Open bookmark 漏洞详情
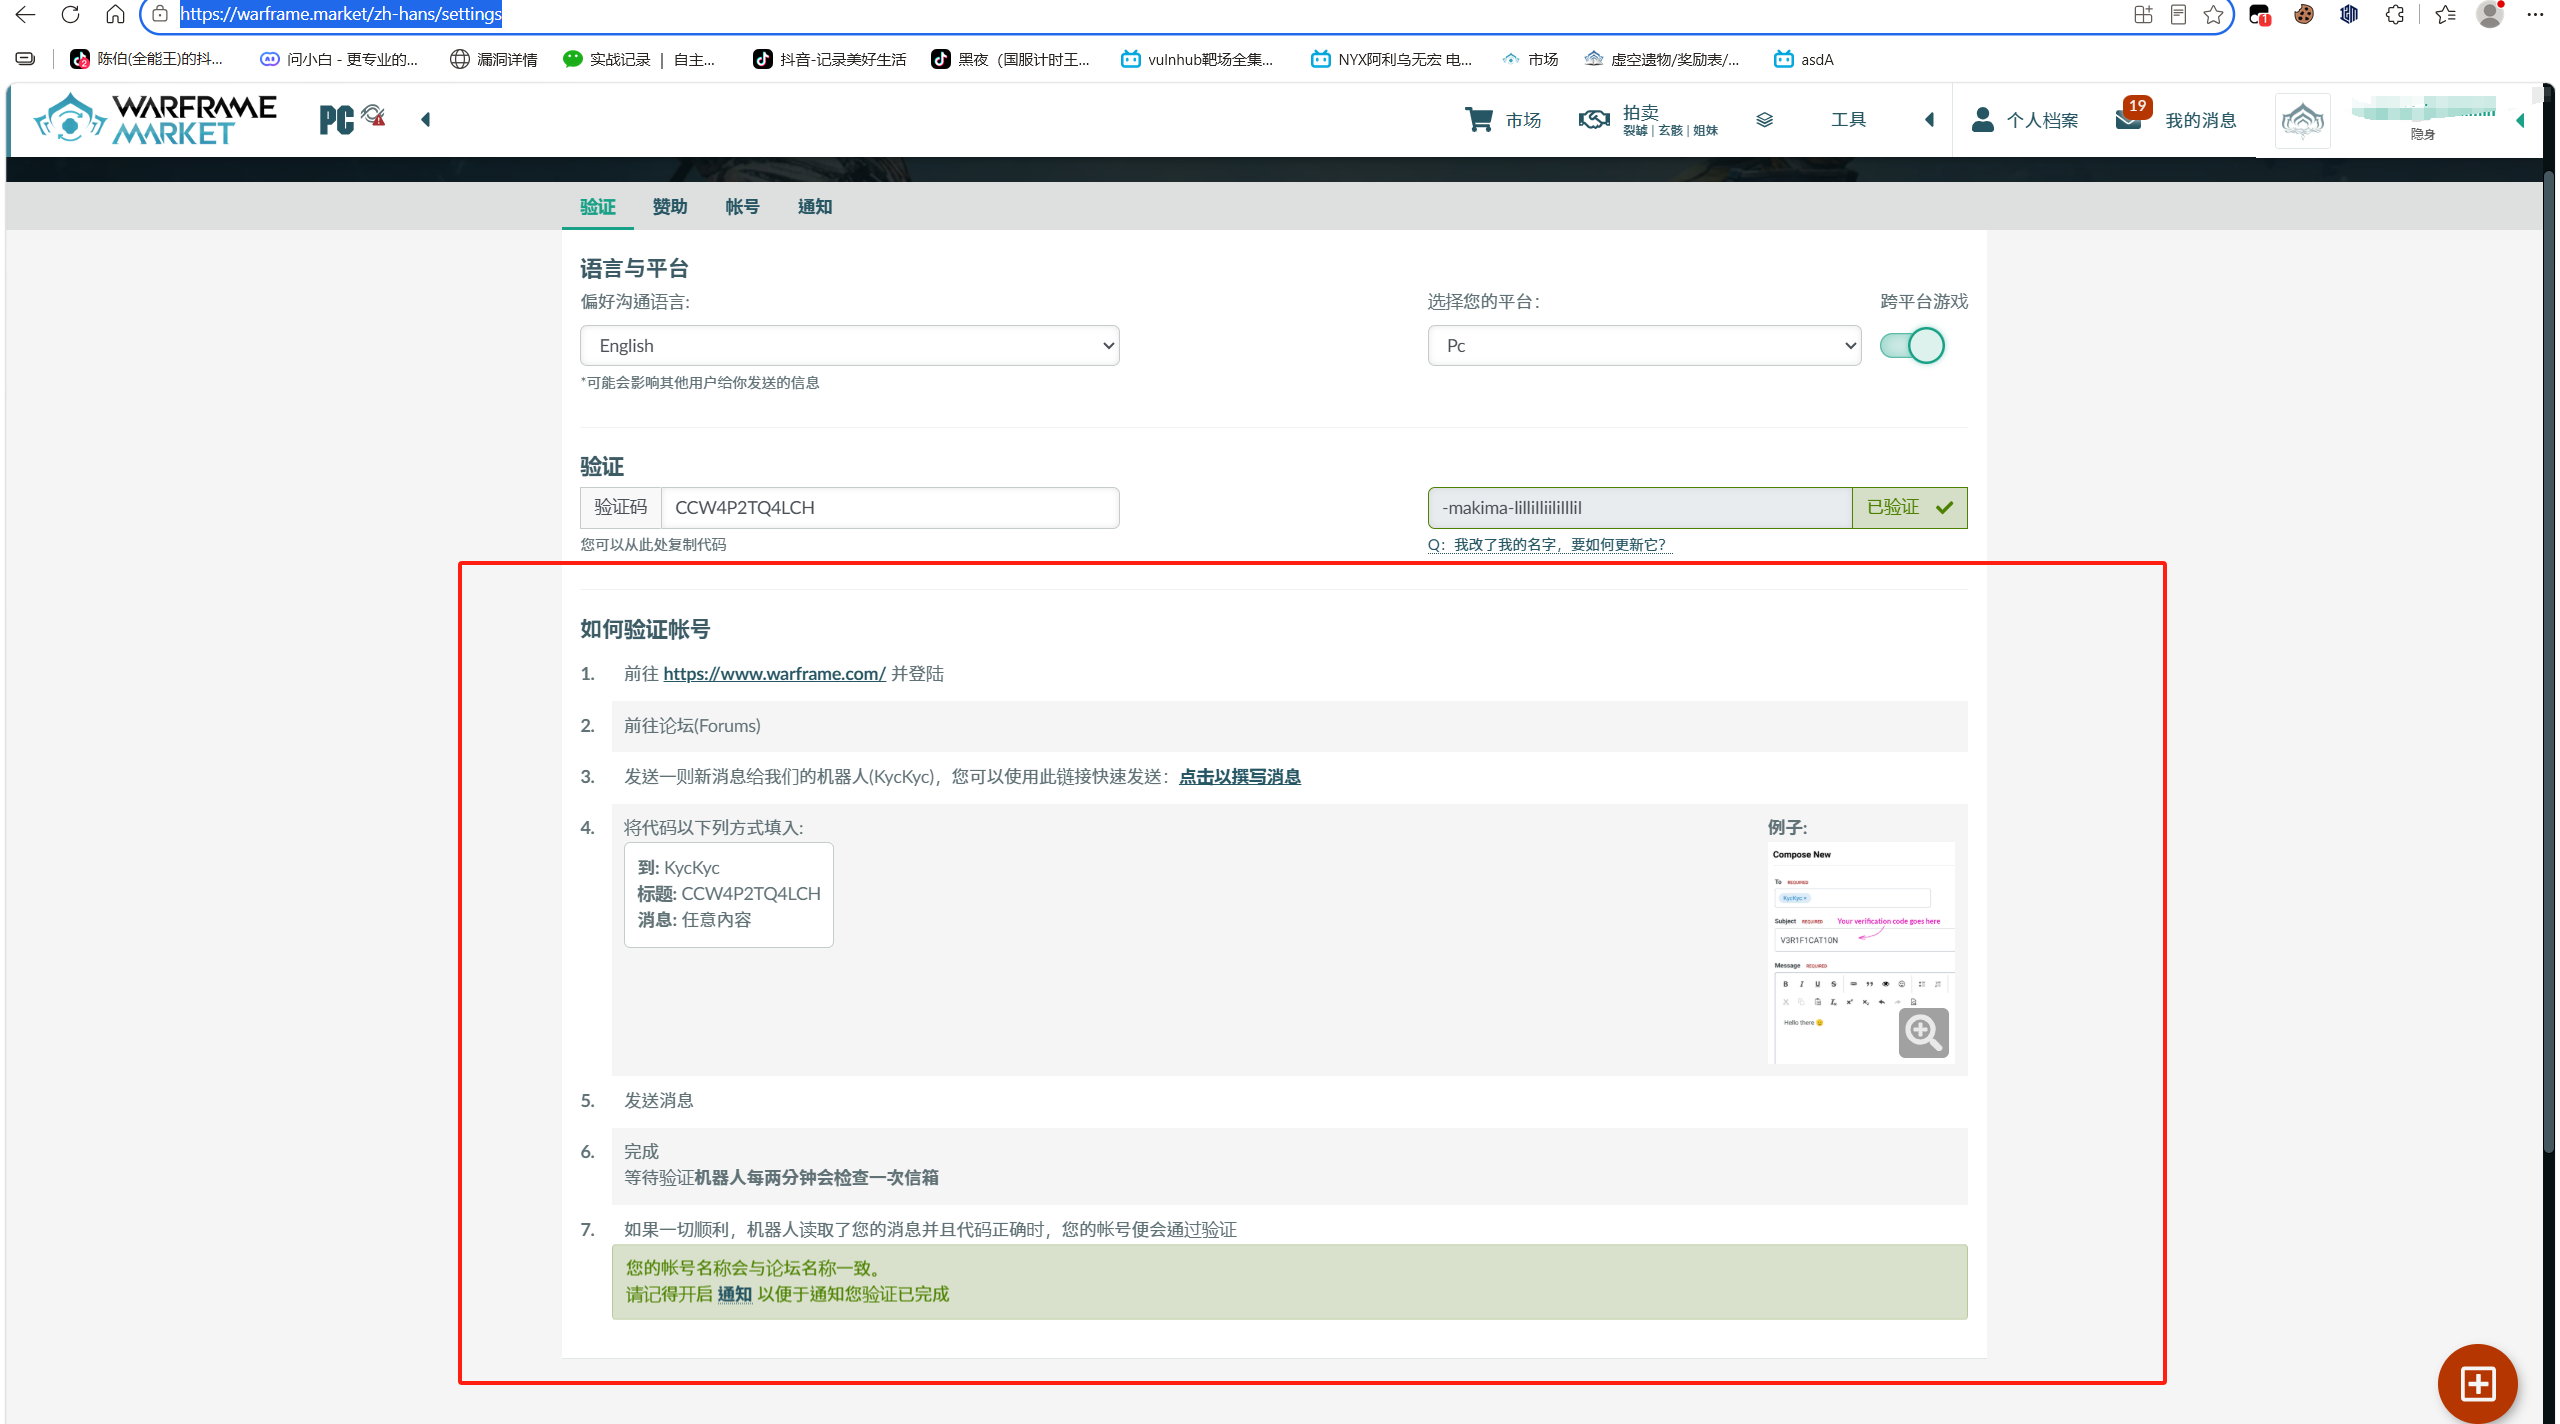The height and width of the screenshot is (1424, 2560). click(x=494, y=59)
